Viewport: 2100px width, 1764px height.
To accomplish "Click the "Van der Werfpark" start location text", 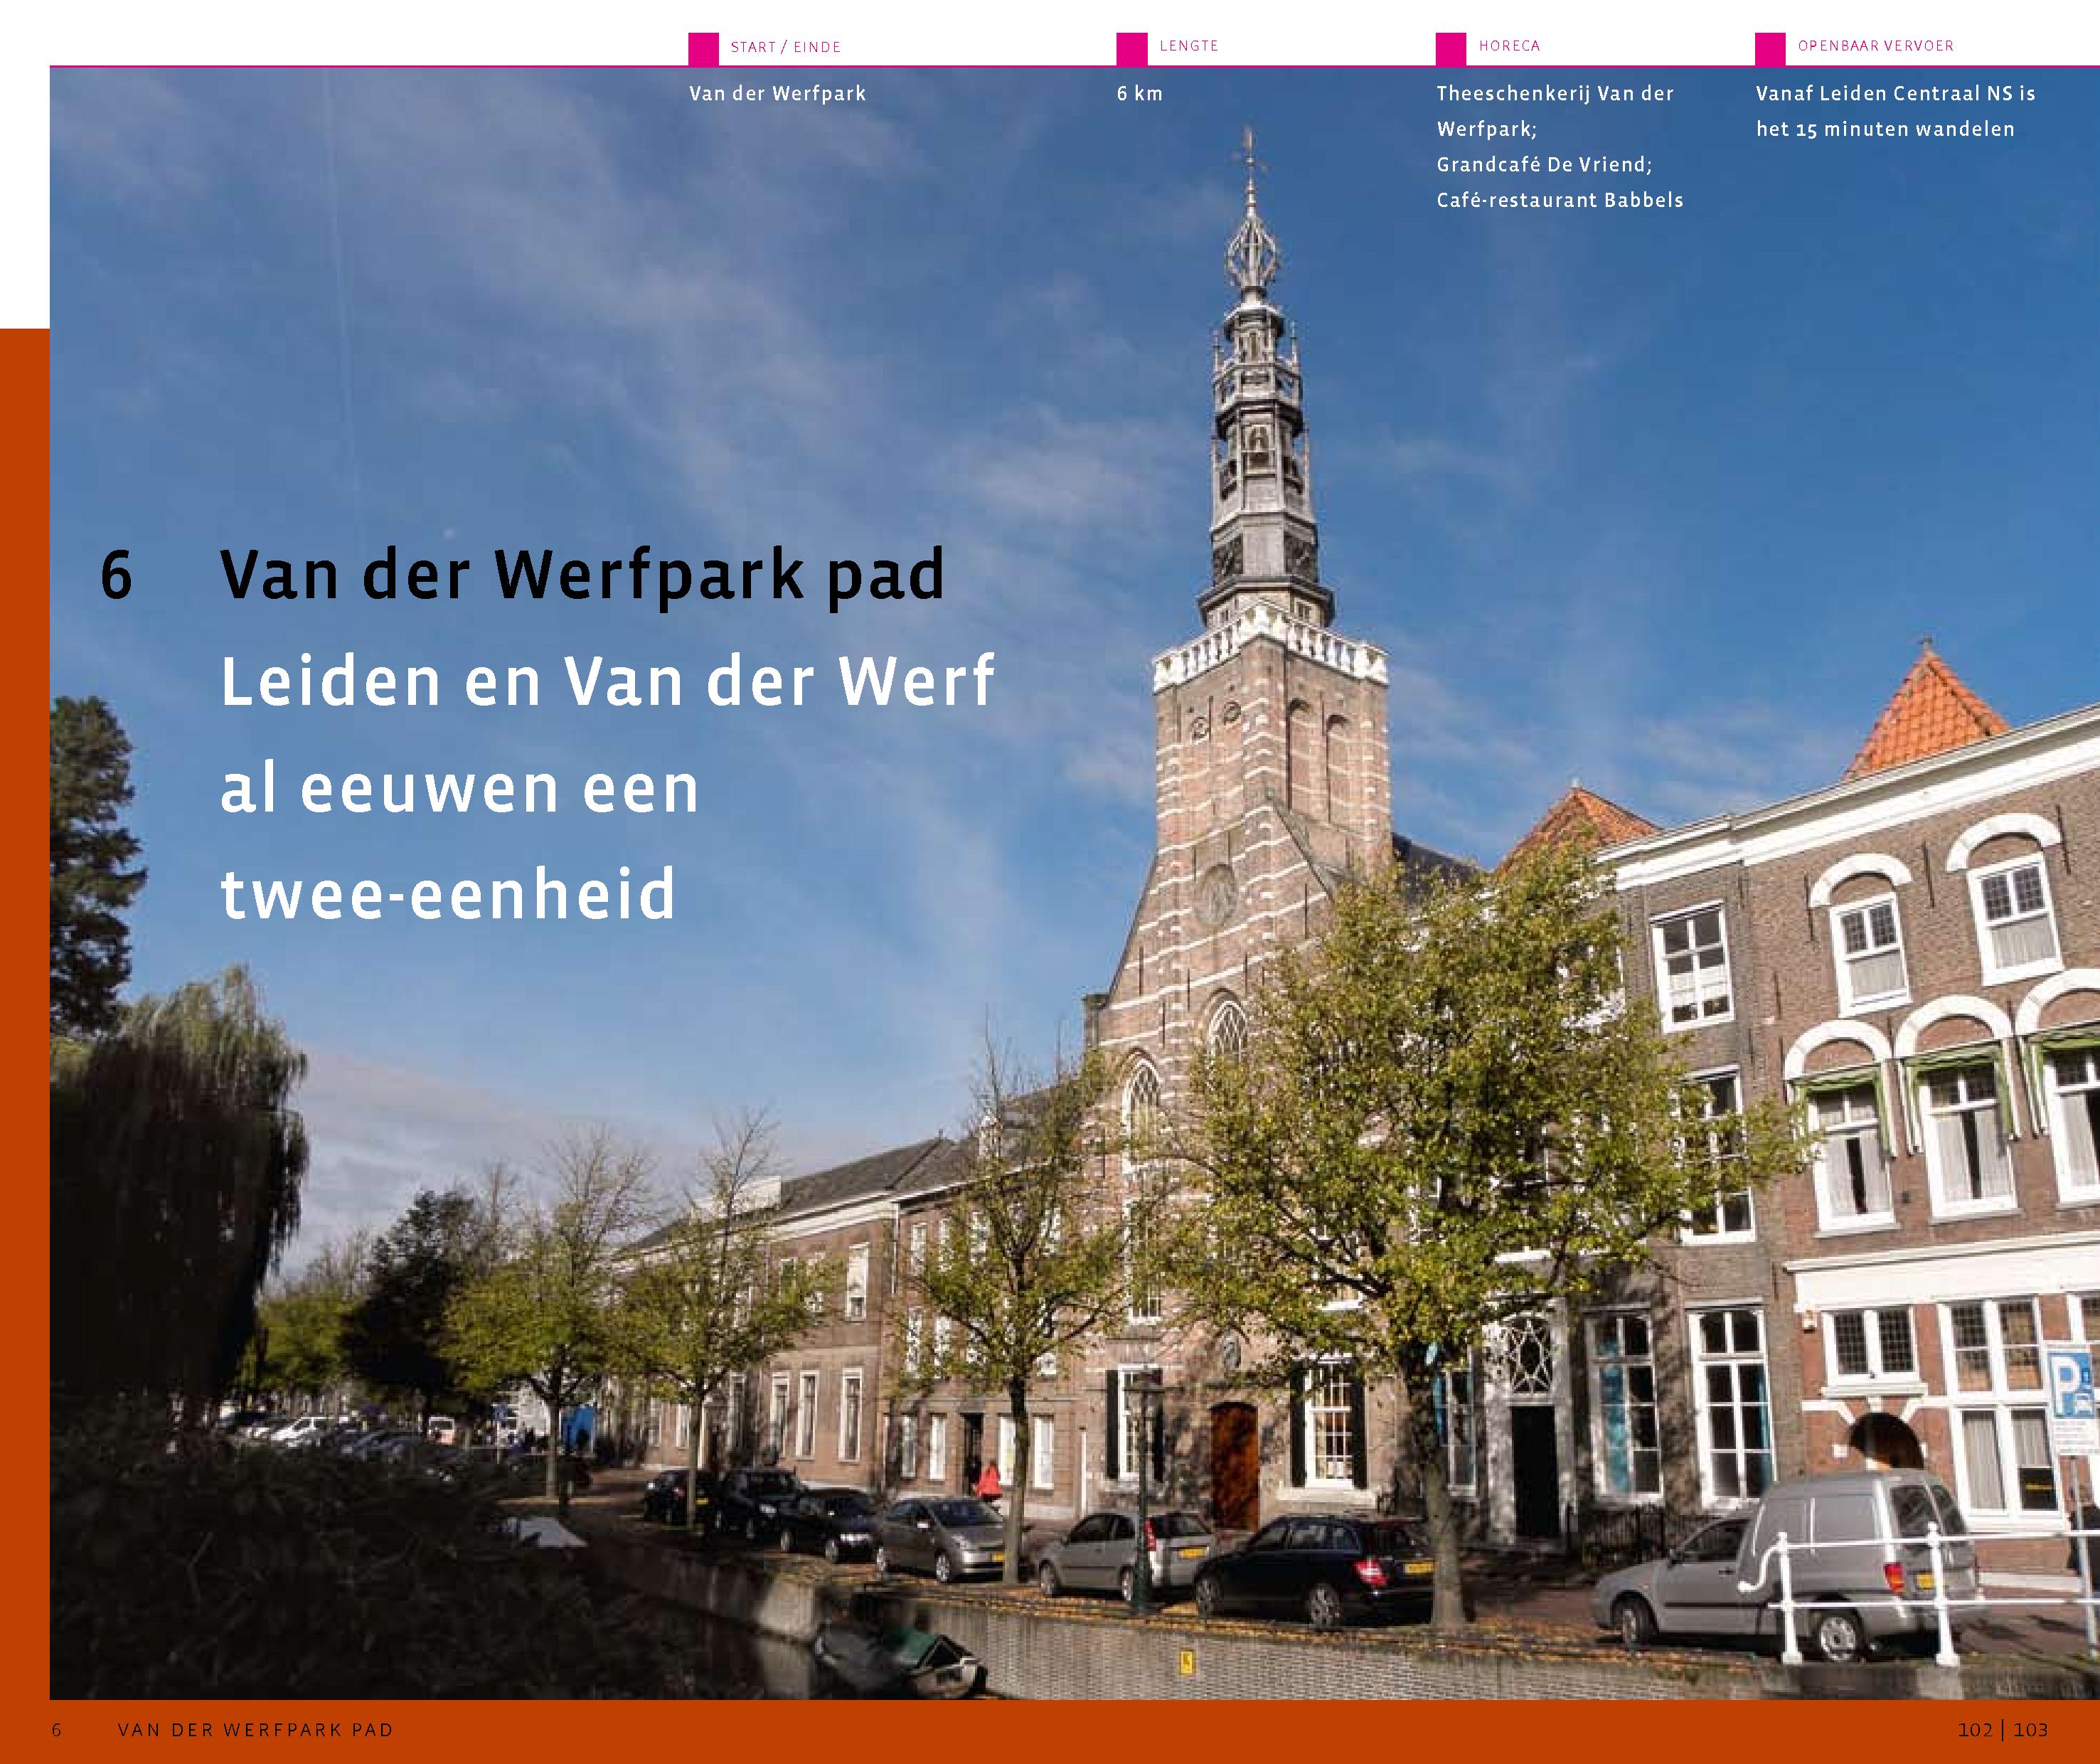I will tap(777, 94).
